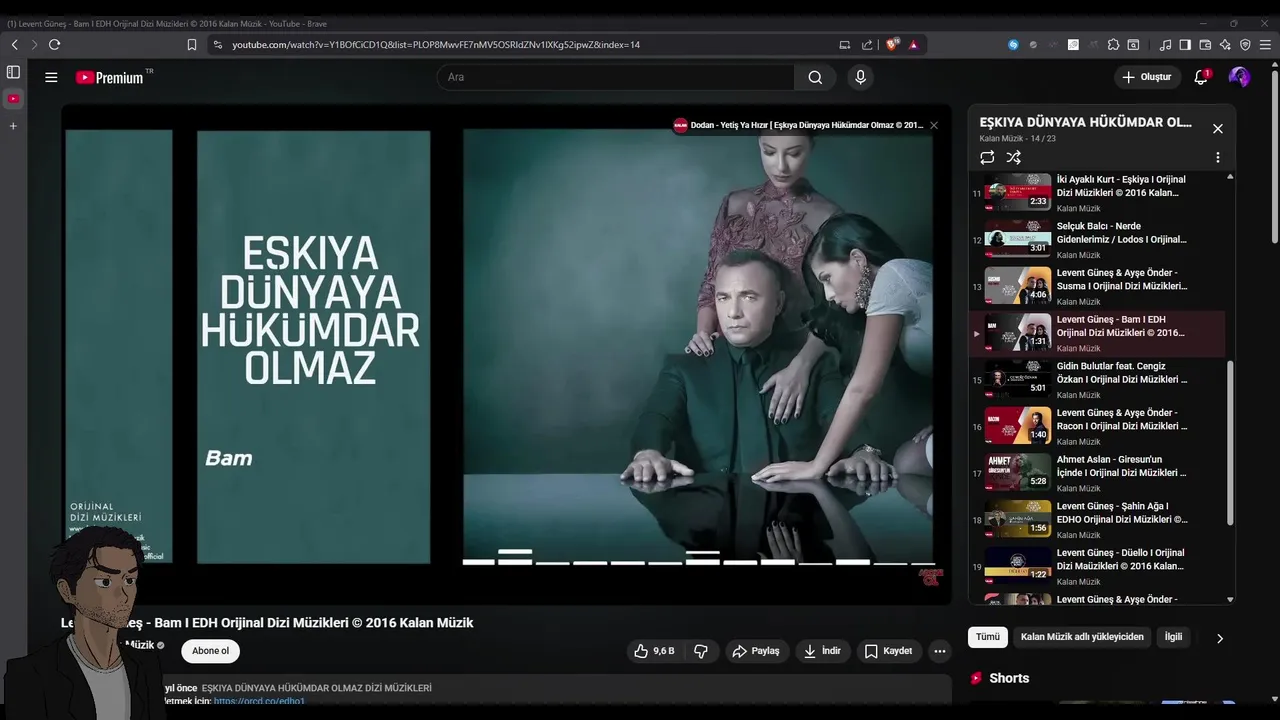Screen dimensions: 1280x720
Task: Open playlist three-dot options menu
Action: pos(1217,157)
